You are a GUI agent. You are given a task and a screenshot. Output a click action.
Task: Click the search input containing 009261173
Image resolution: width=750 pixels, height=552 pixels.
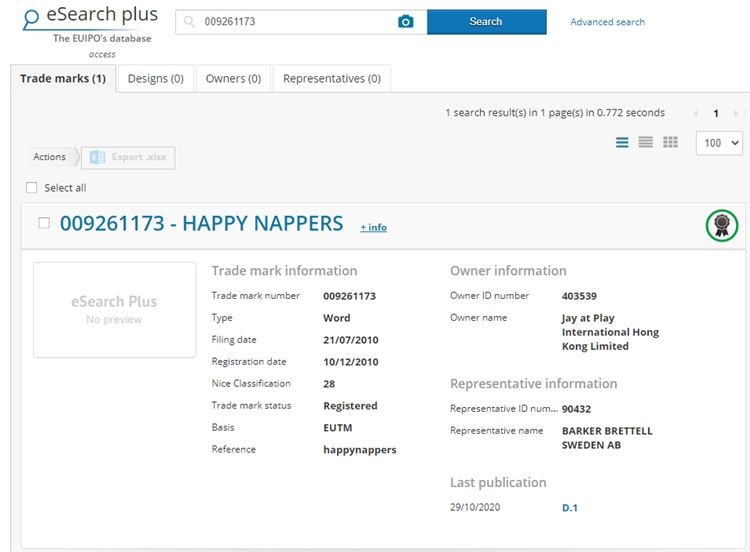click(301, 22)
